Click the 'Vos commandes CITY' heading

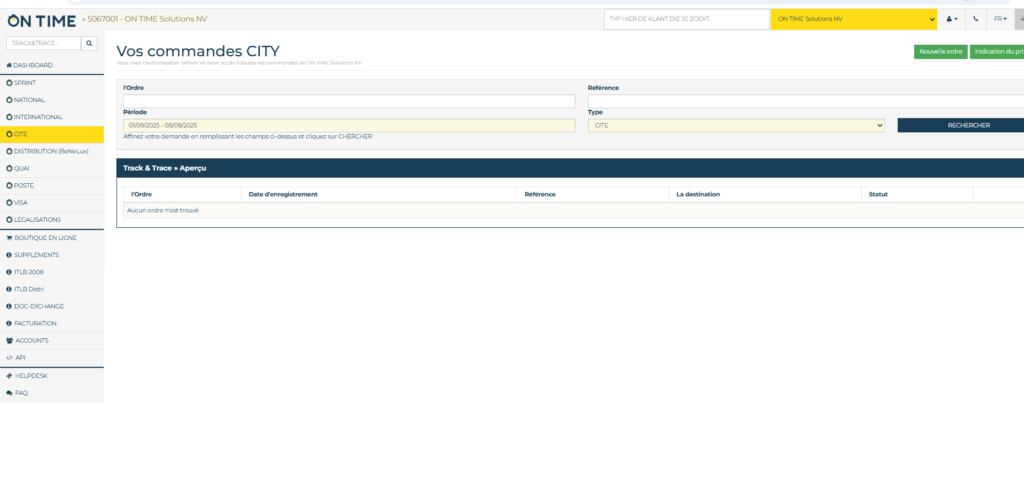coord(198,51)
